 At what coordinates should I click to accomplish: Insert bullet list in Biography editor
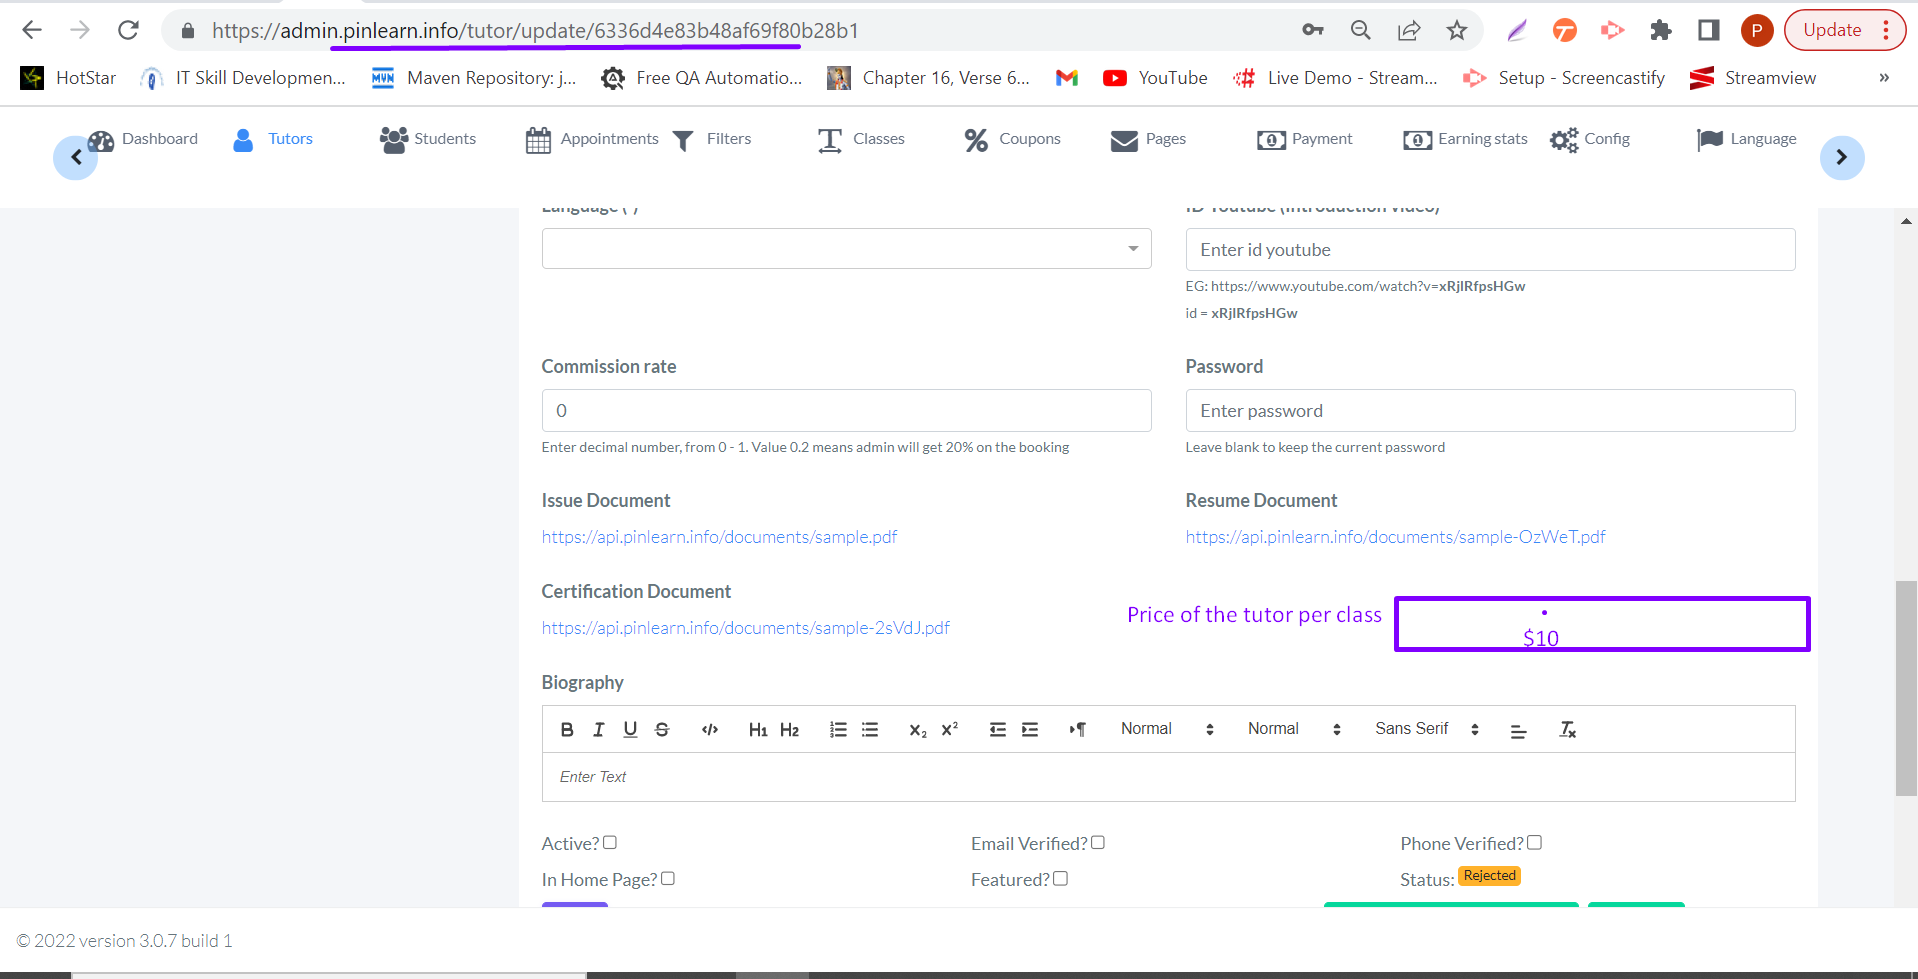pyautogui.click(x=870, y=730)
